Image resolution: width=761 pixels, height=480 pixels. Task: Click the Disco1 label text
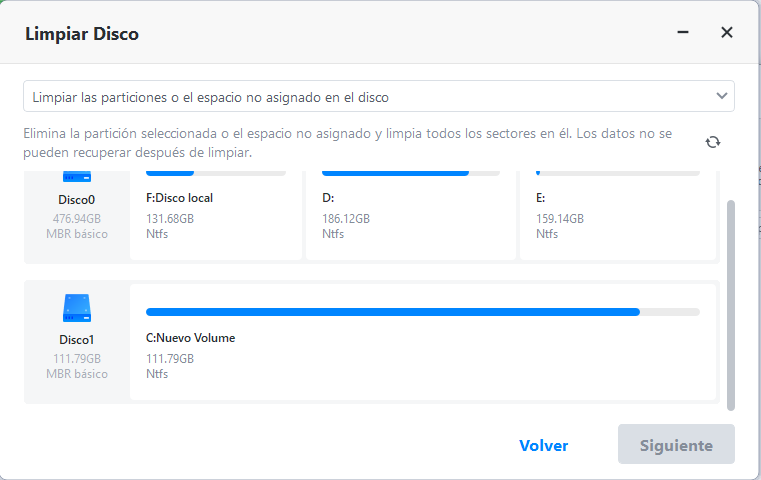click(x=76, y=340)
